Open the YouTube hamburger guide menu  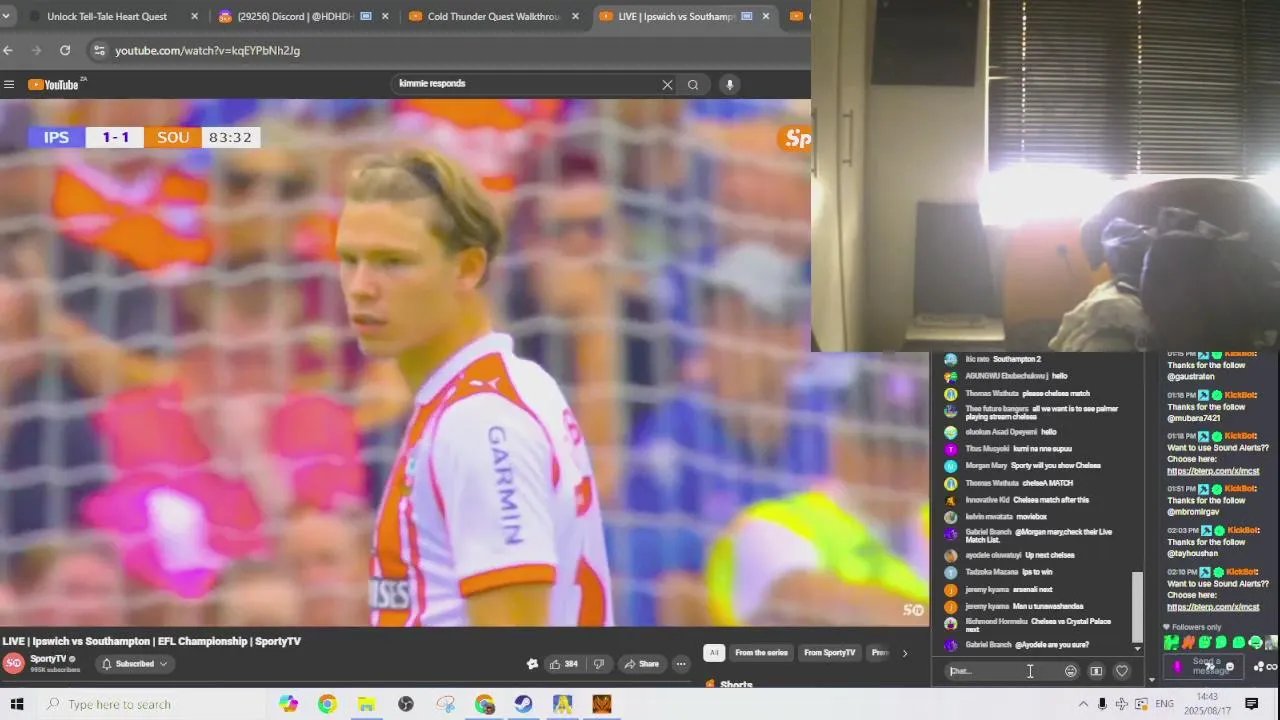tap(9, 85)
